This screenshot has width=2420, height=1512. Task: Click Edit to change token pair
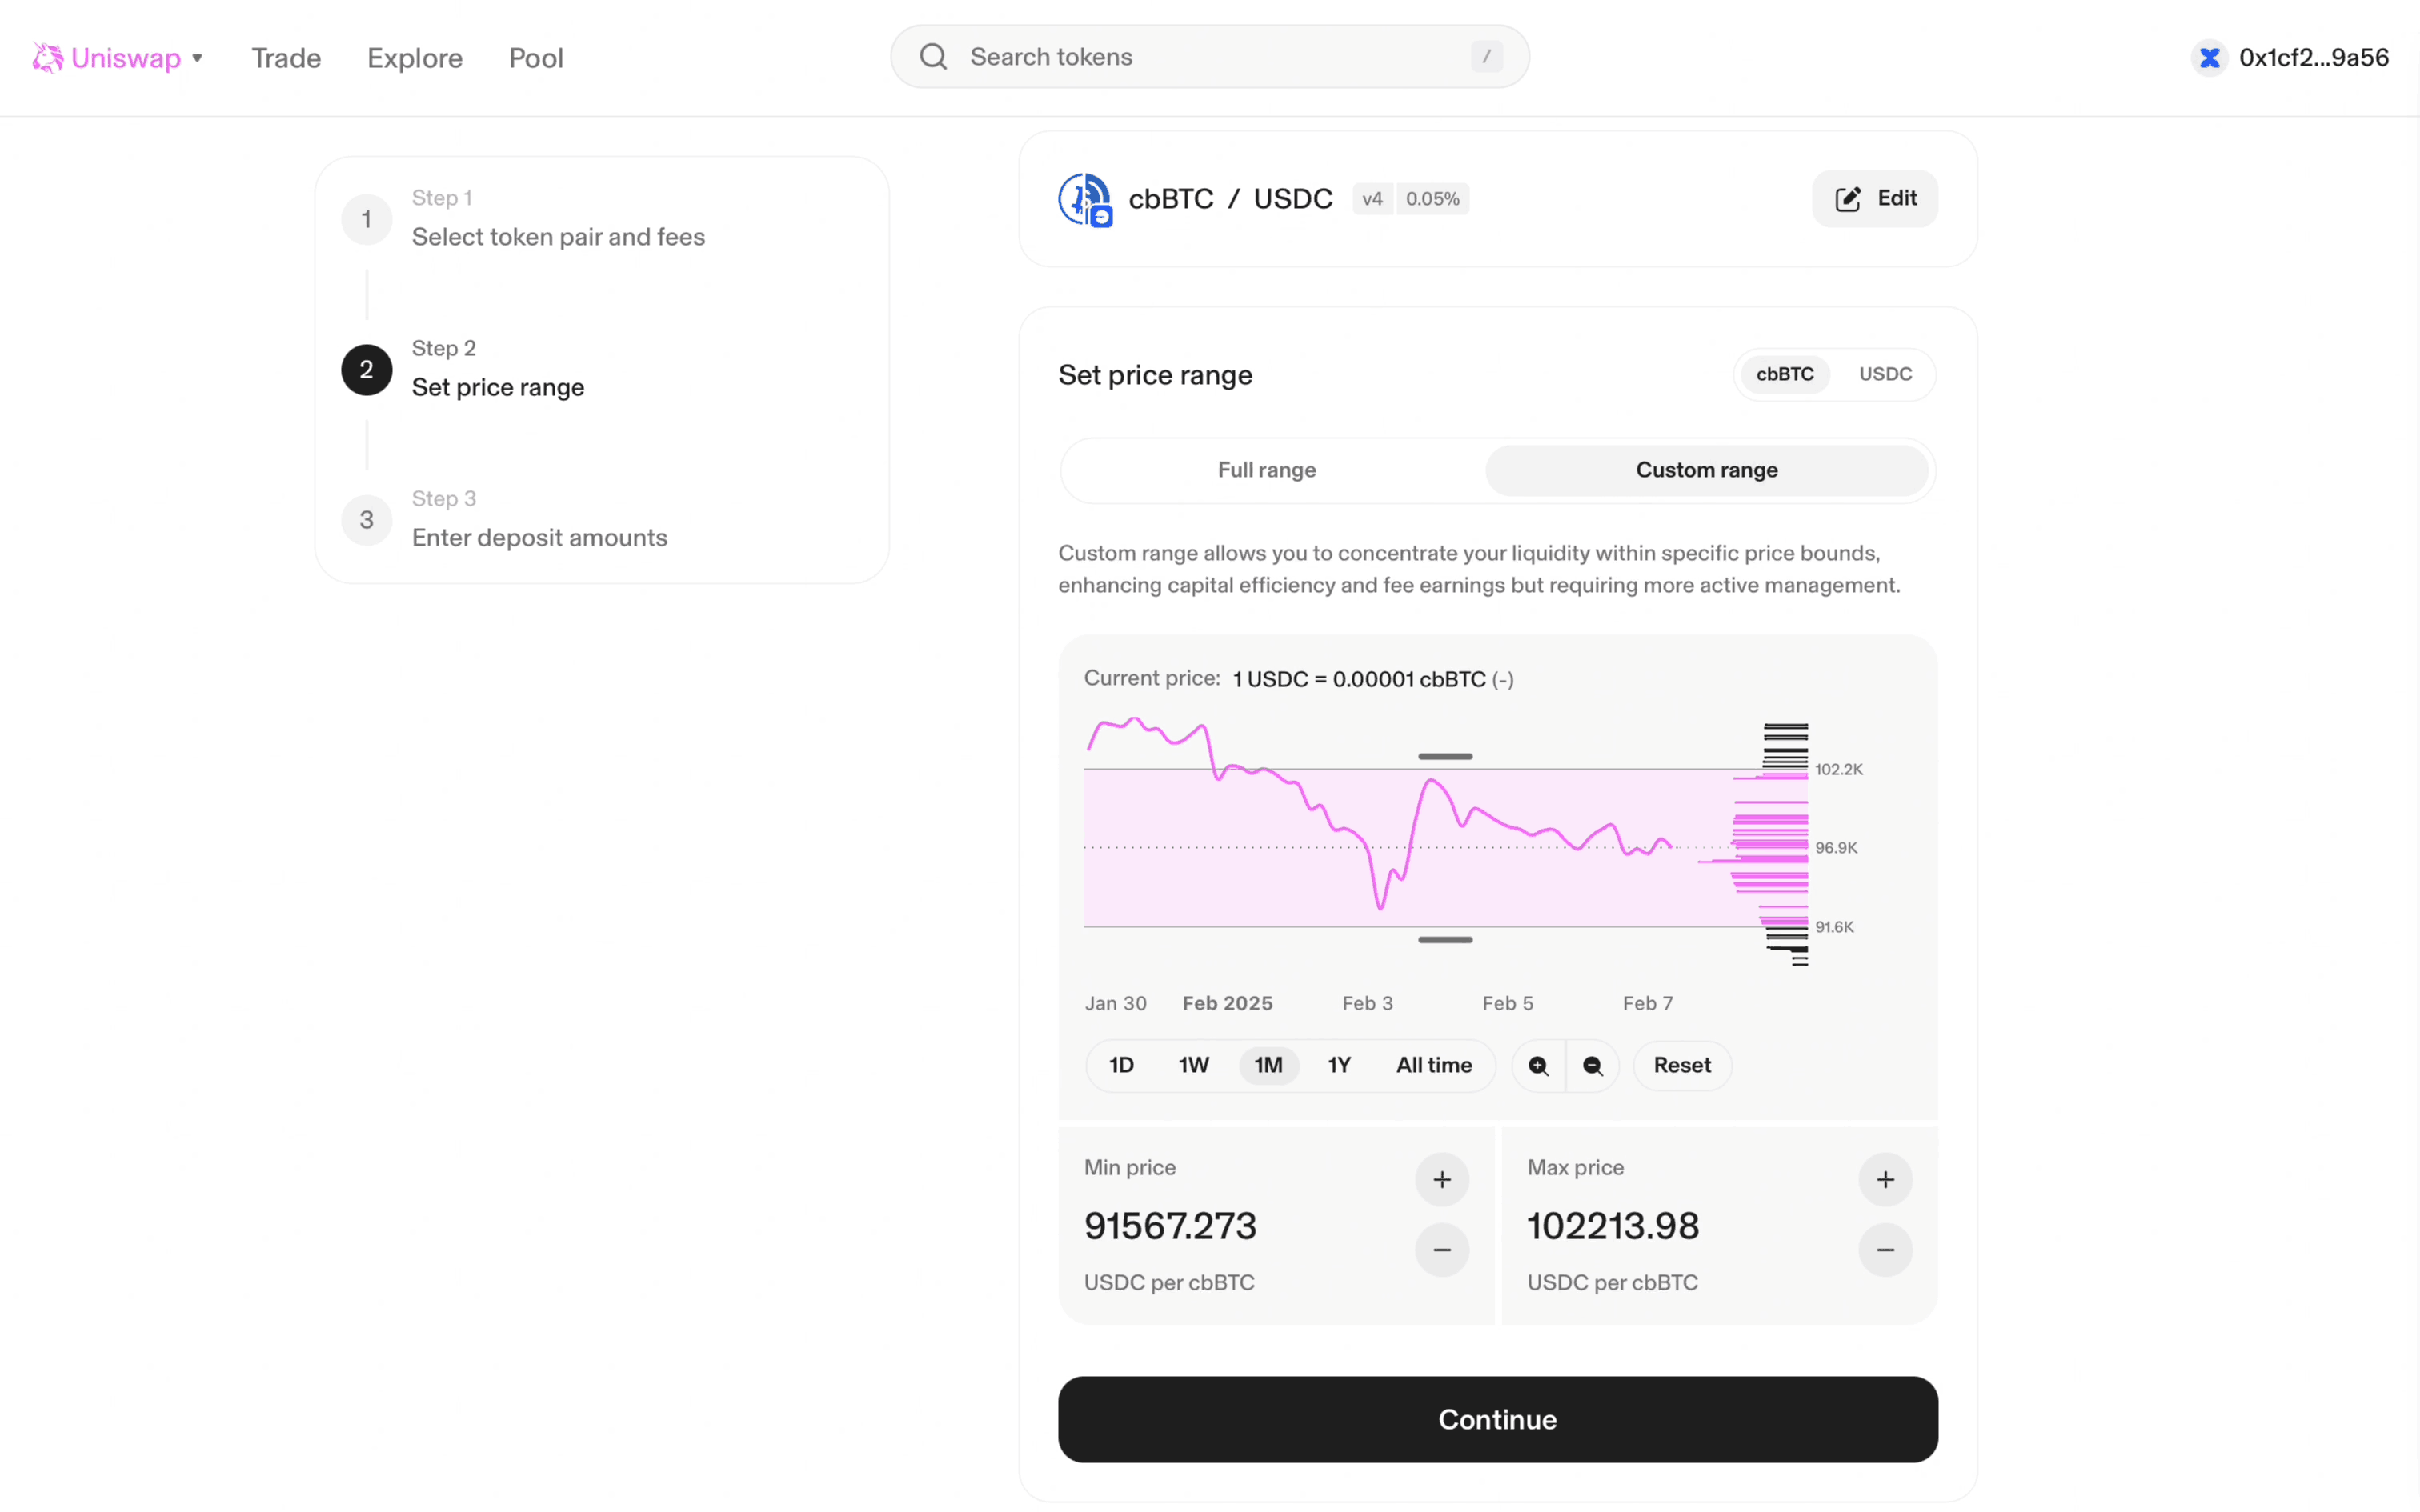(1874, 199)
